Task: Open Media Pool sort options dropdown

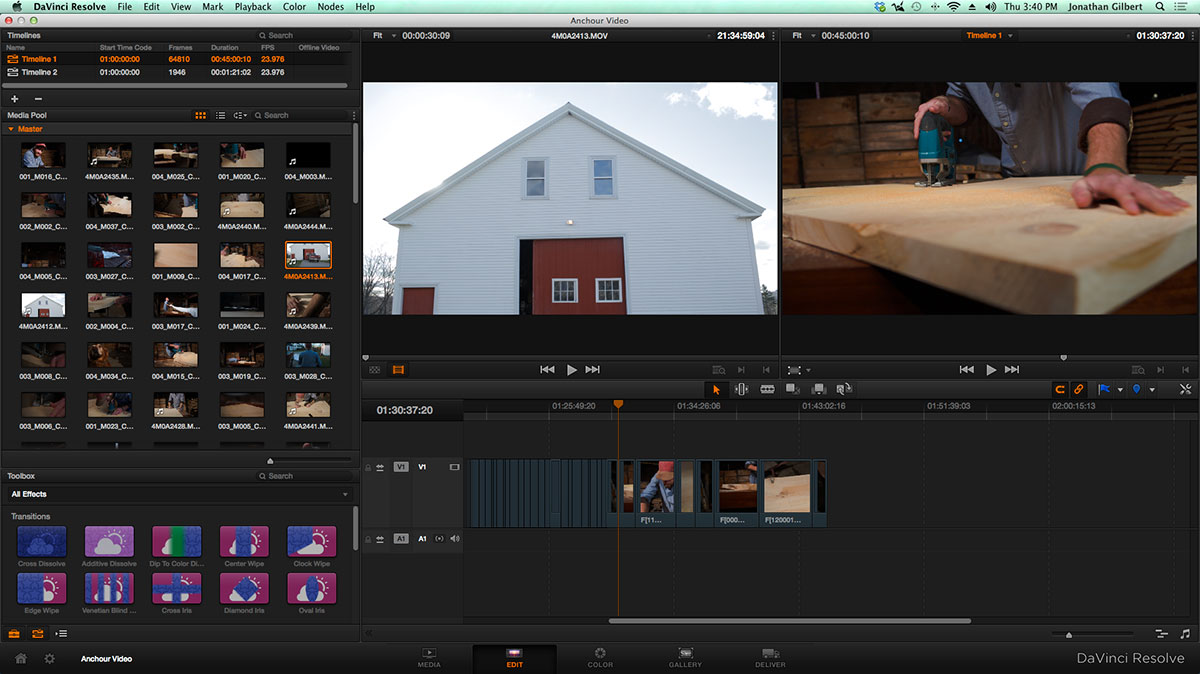Action: point(240,116)
